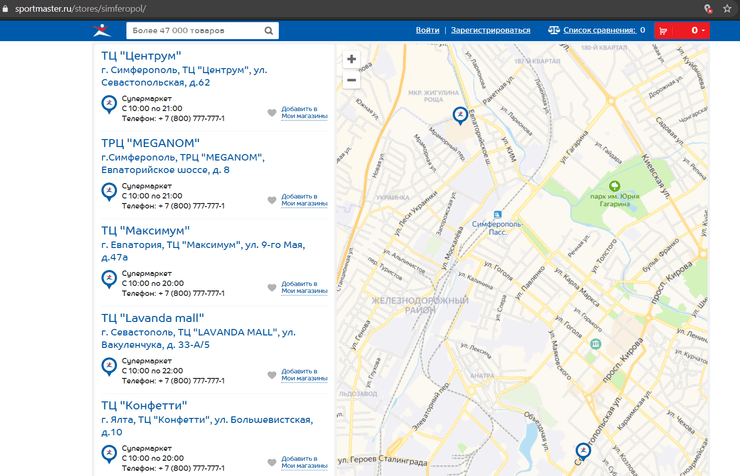Click the Войти login link
Screen dimensions: 740x476
[427, 31]
